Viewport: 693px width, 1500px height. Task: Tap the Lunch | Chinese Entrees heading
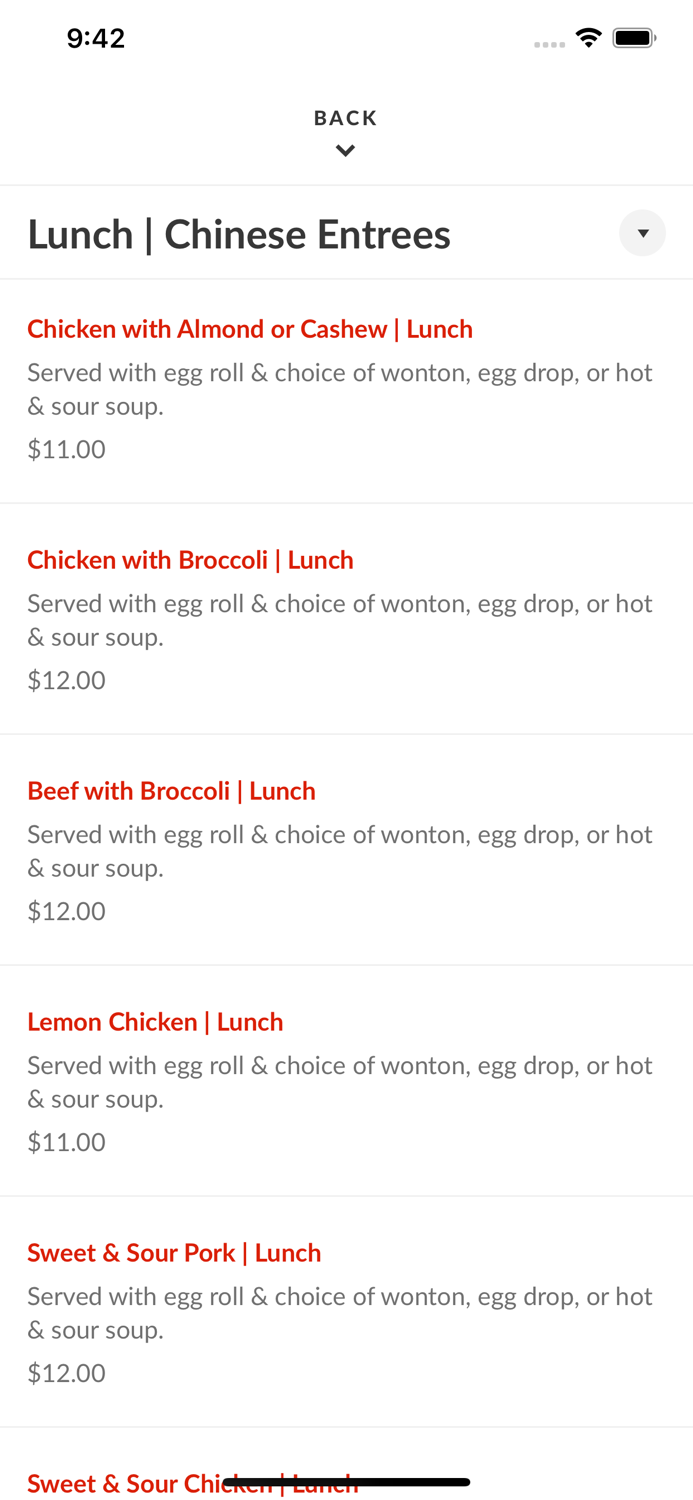pyautogui.click(x=239, y=235)
